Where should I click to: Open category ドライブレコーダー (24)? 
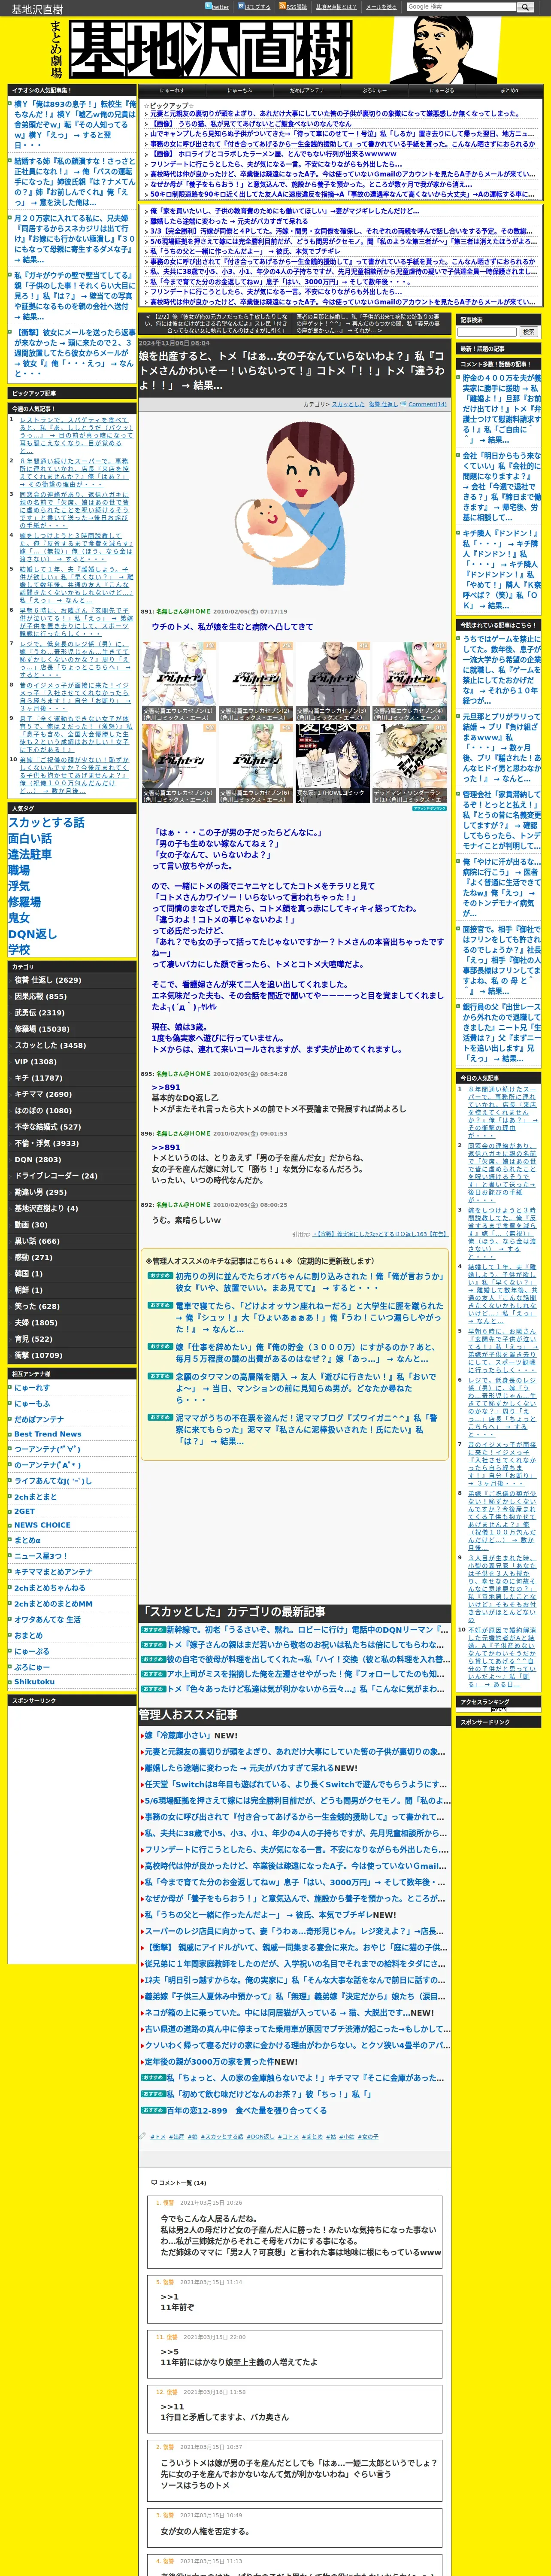[56, 1176]
